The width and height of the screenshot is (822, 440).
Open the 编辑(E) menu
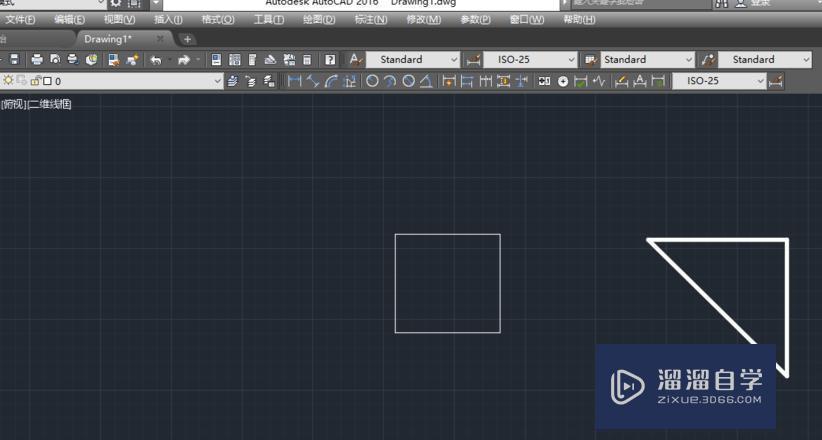tap(69, 20)
